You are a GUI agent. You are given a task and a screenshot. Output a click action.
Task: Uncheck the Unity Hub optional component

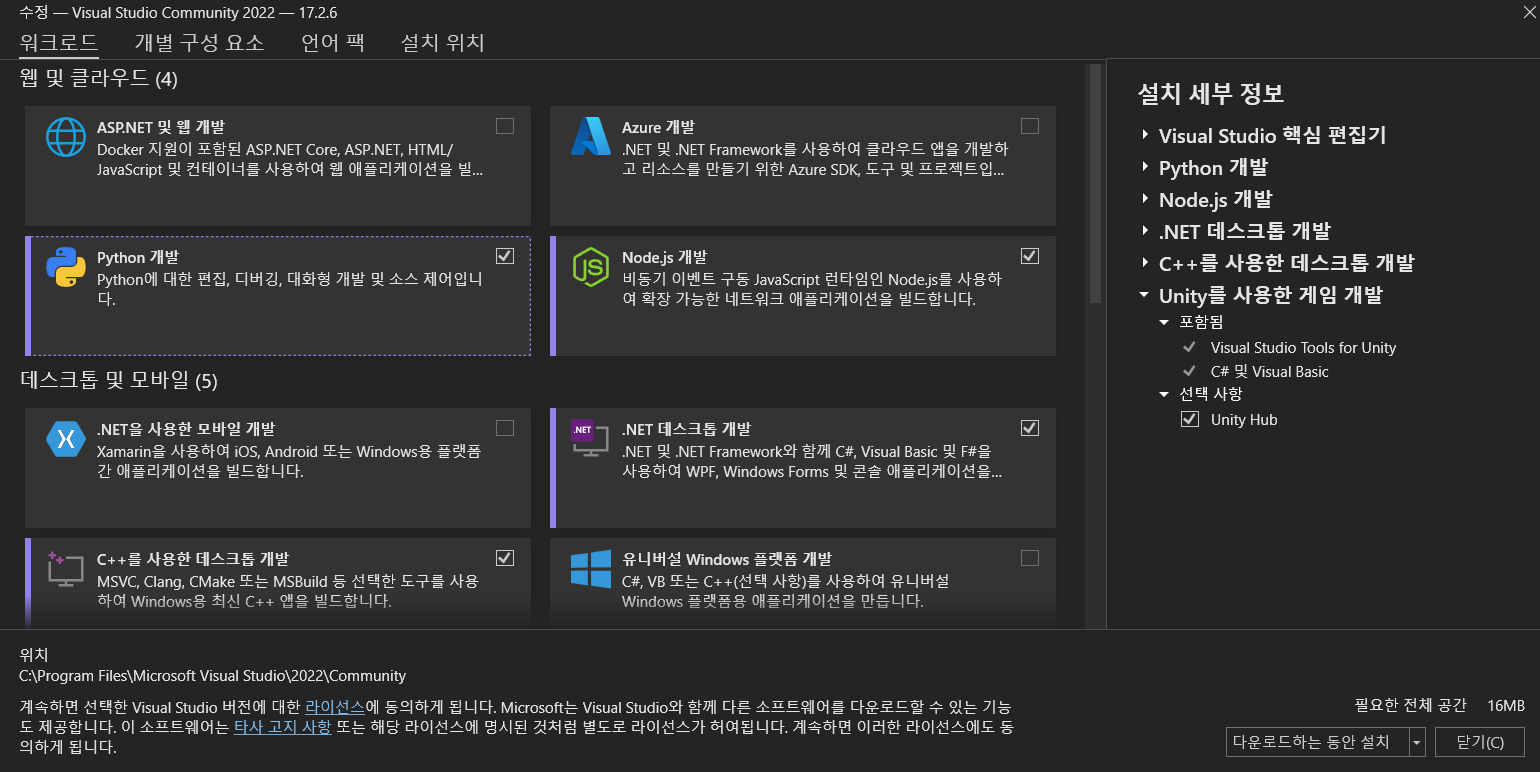pyautogui.click(x=1189, y=419)
